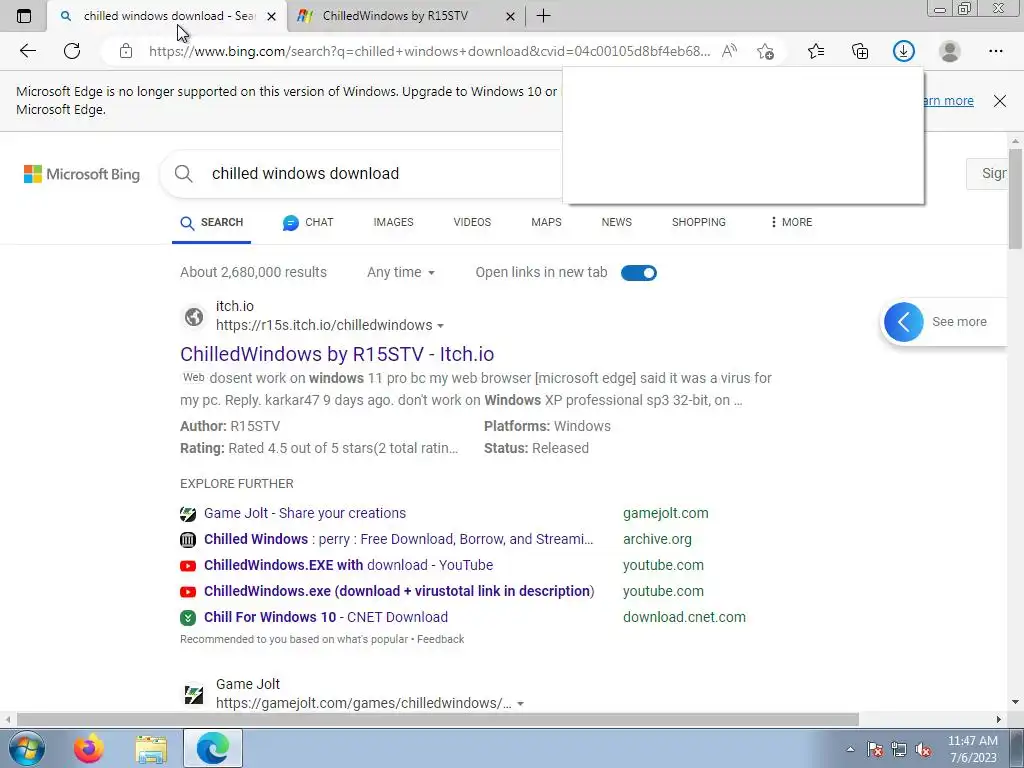This screenshot has width=1024, height=768.
Task: Toggle Open links in new tab
Action: pos(639,273)
